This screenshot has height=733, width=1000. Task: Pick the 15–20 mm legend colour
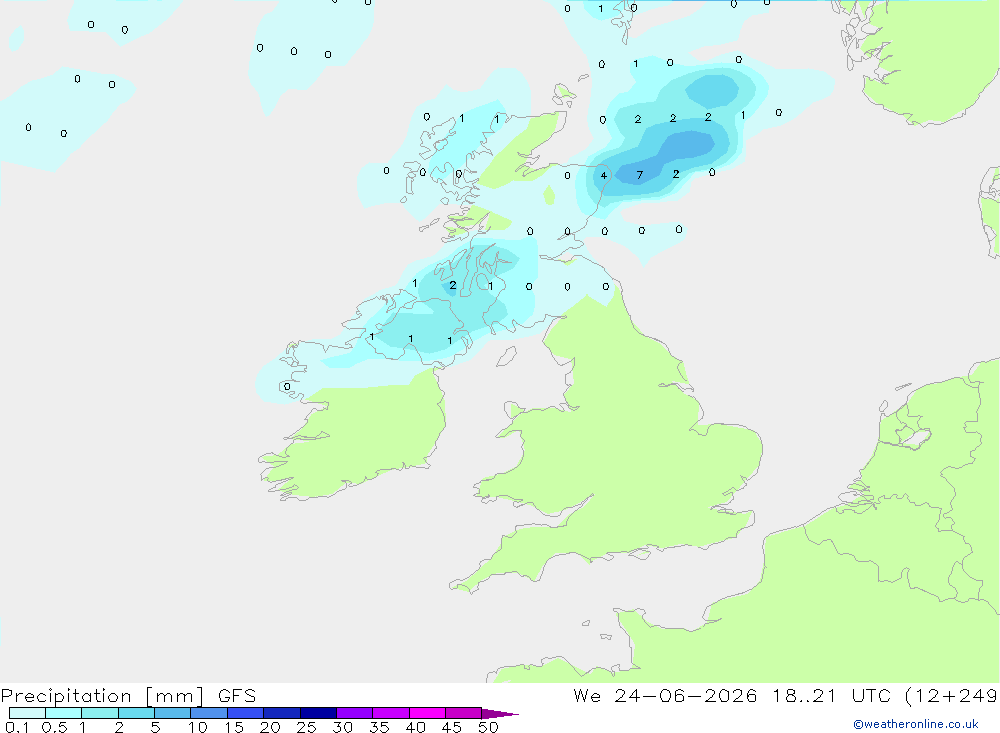[x=246, y=713]
